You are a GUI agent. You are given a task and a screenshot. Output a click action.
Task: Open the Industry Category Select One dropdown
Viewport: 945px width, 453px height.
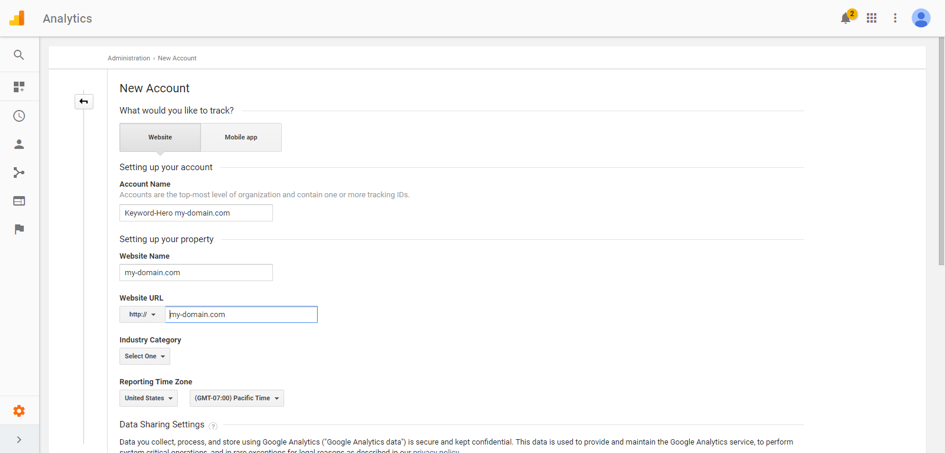(x=145, y=356)
